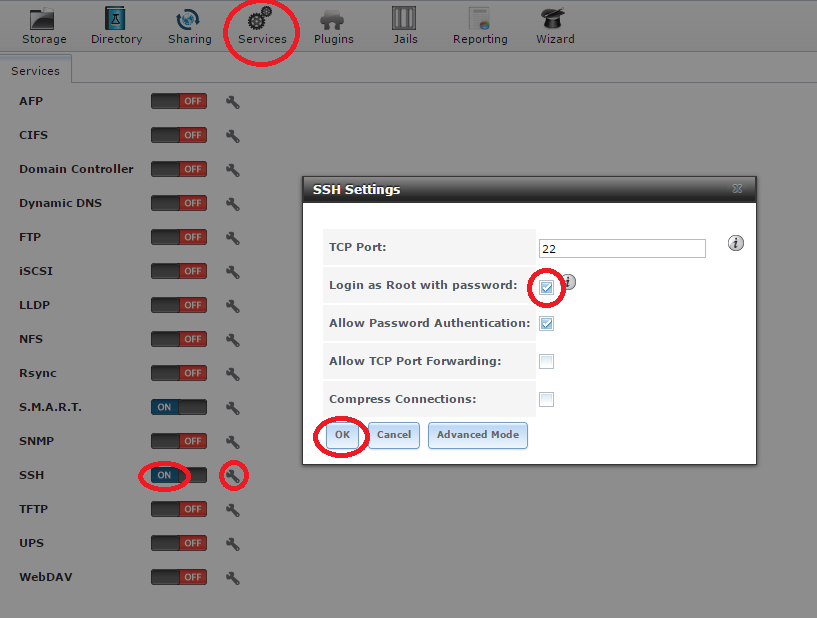Configure CIFS with its wrench icon
Screen dimensions: 817x618
233,136
